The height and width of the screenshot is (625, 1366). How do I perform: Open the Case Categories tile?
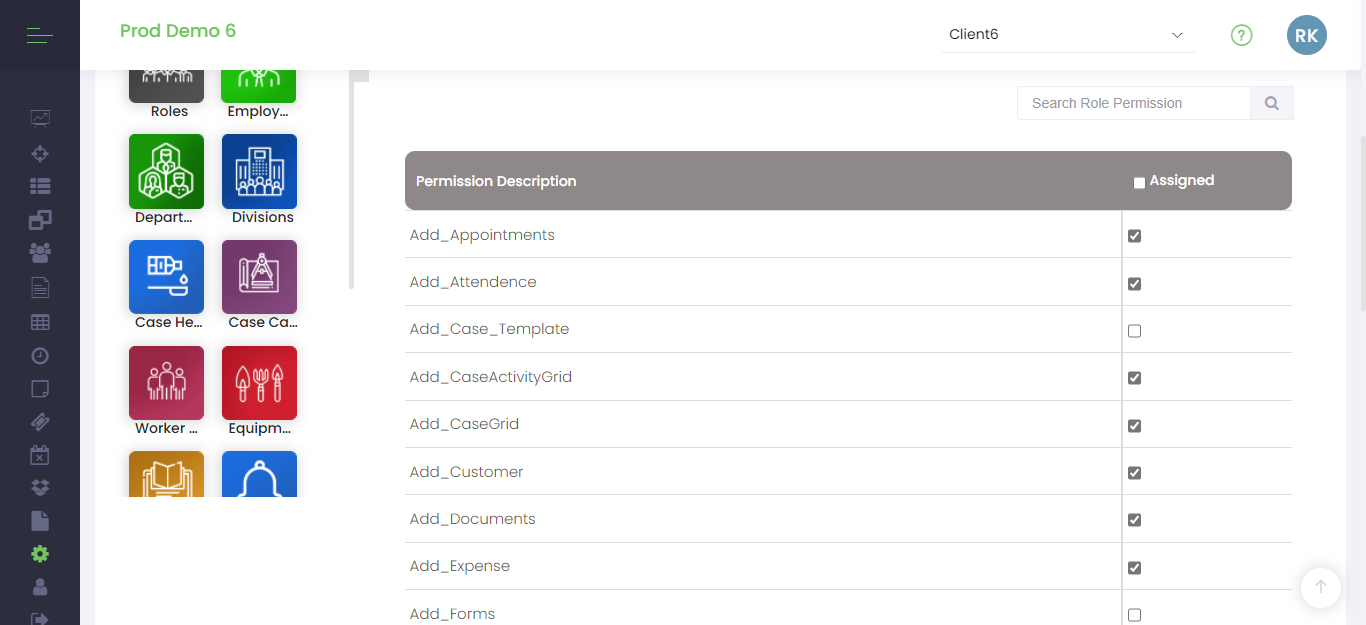click(x=259, y=277)
